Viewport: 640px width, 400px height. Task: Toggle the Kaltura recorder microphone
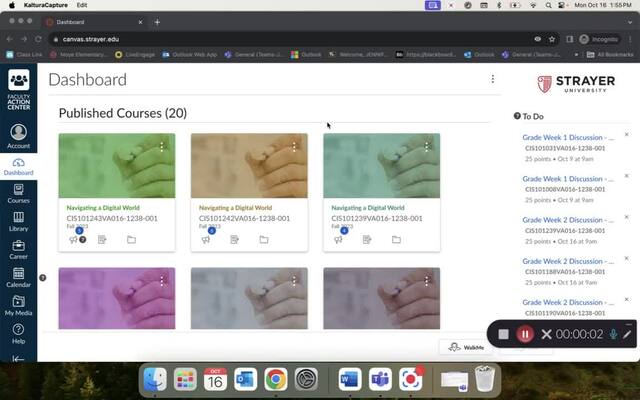click(613, 334)
